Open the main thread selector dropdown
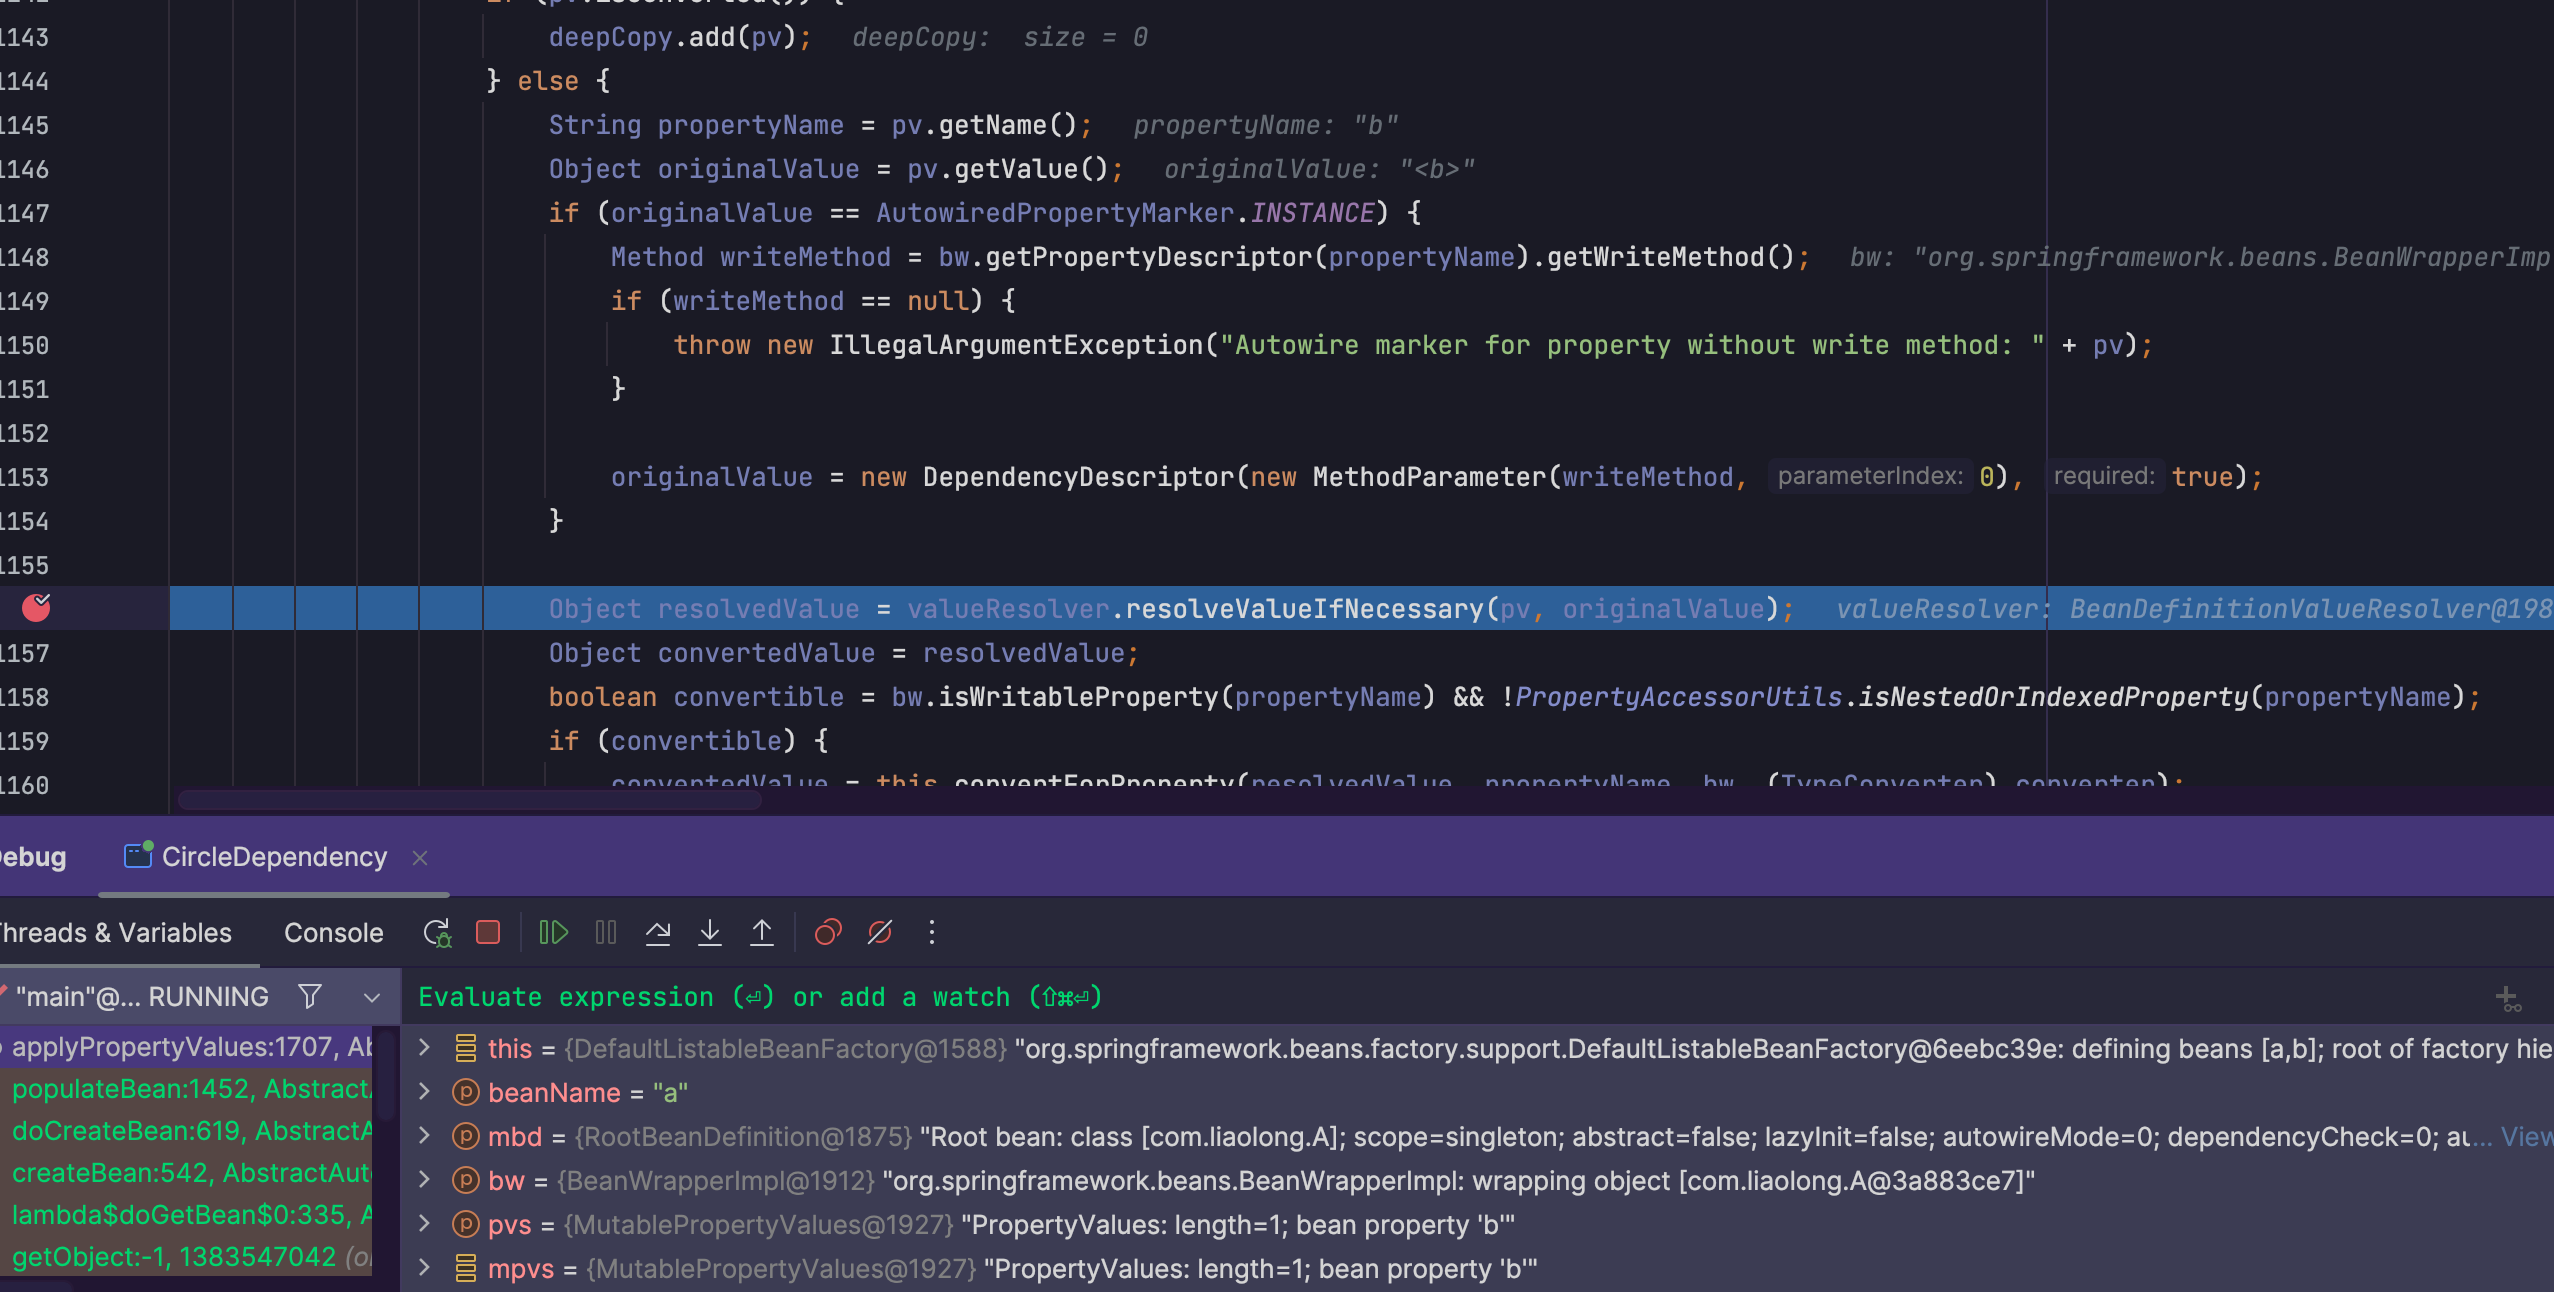 372,997
